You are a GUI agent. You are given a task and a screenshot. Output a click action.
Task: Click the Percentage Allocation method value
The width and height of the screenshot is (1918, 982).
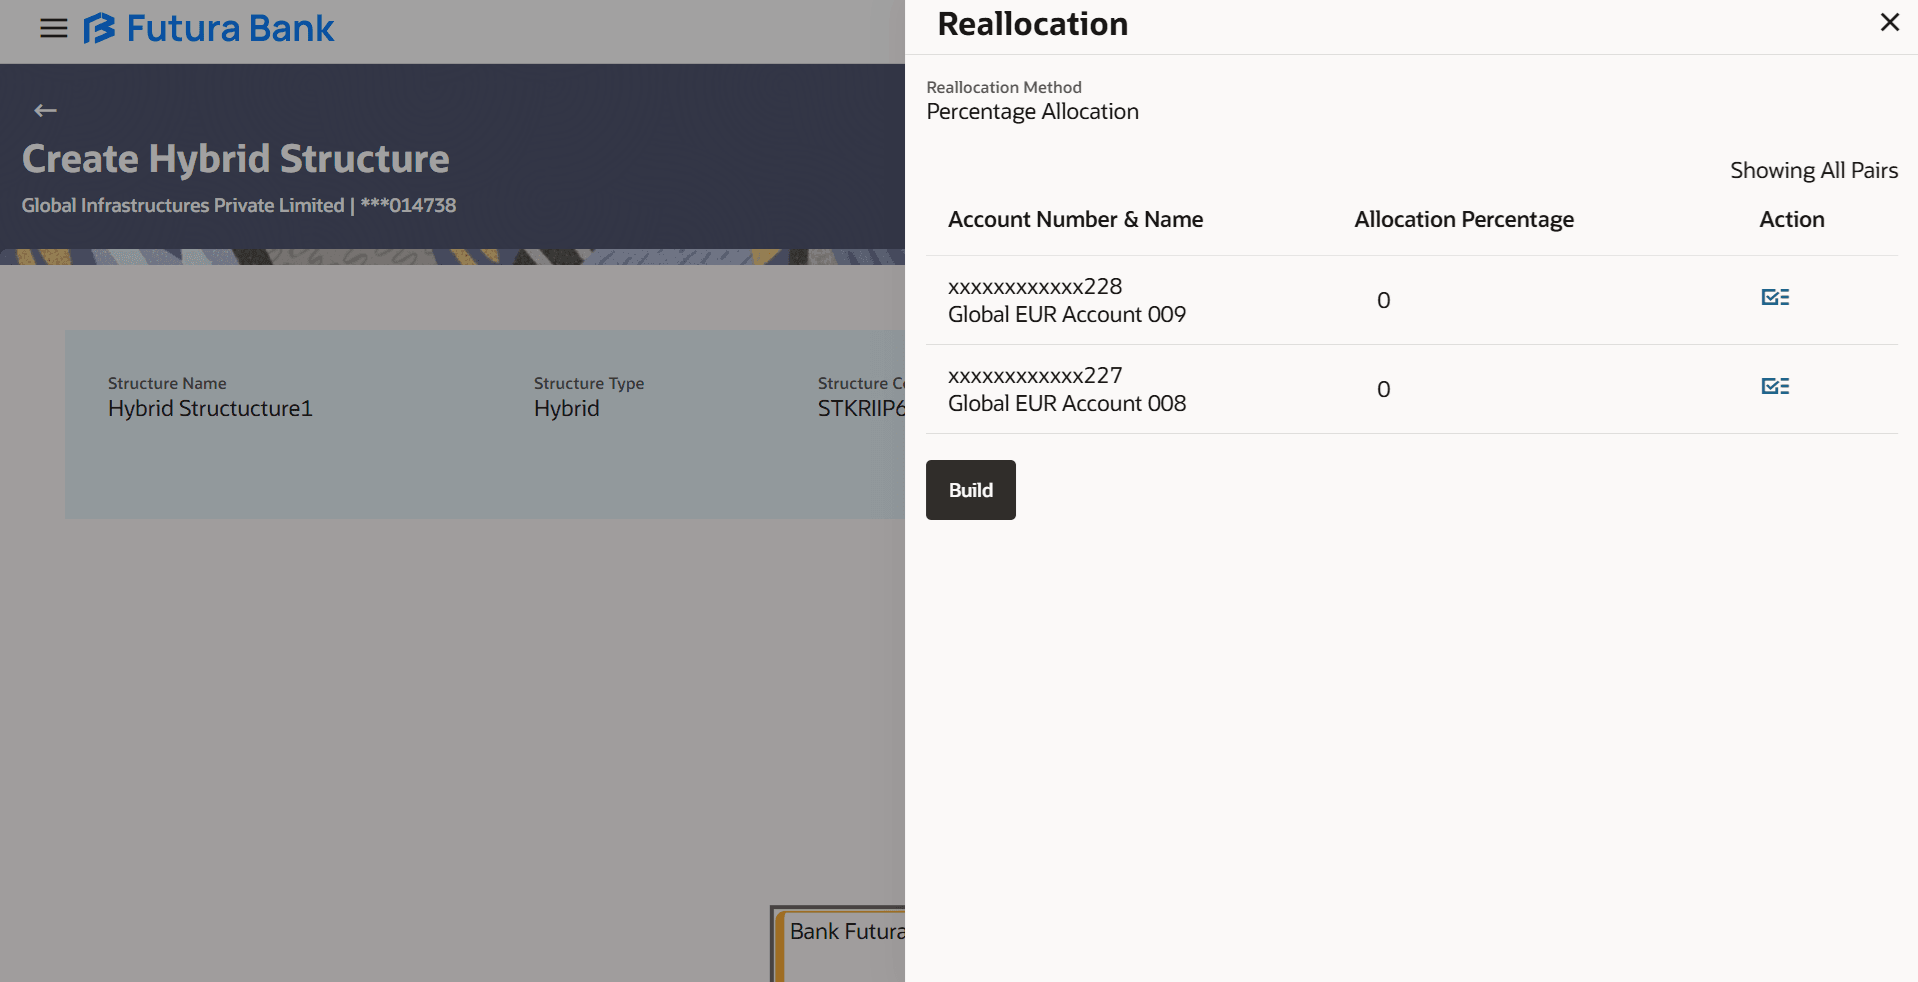point(1032,112)
